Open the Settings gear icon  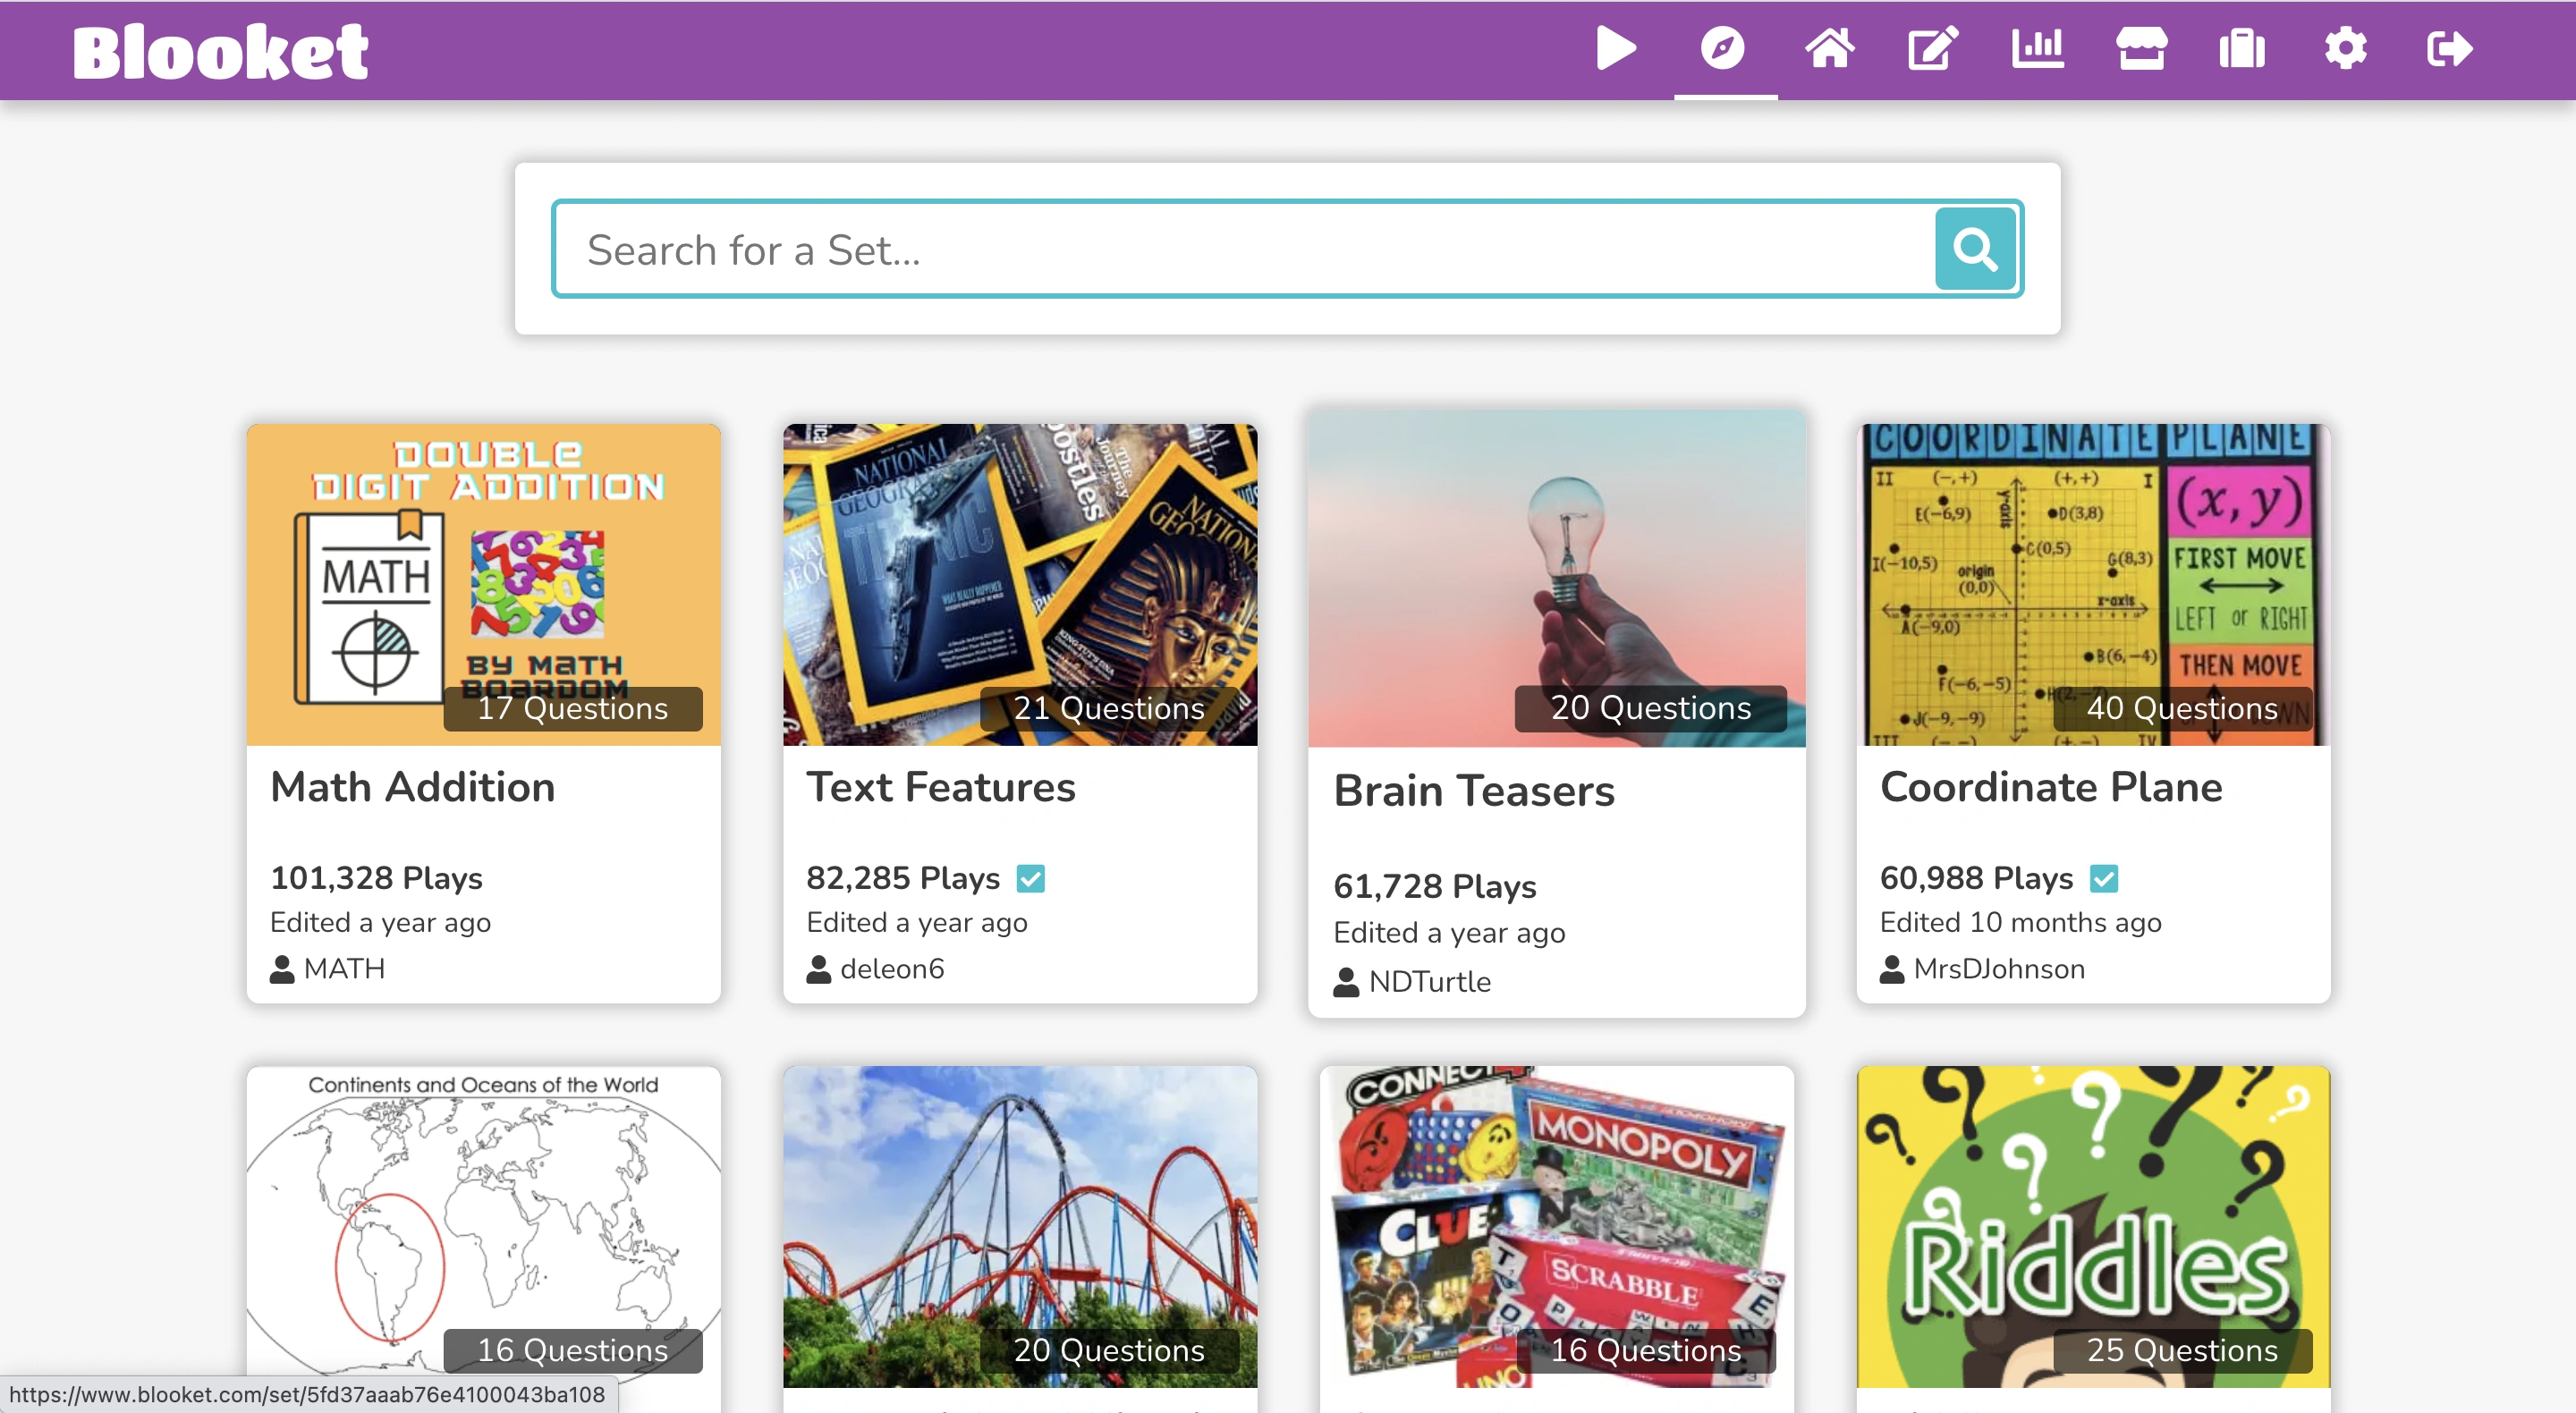tap(2345, 49)
